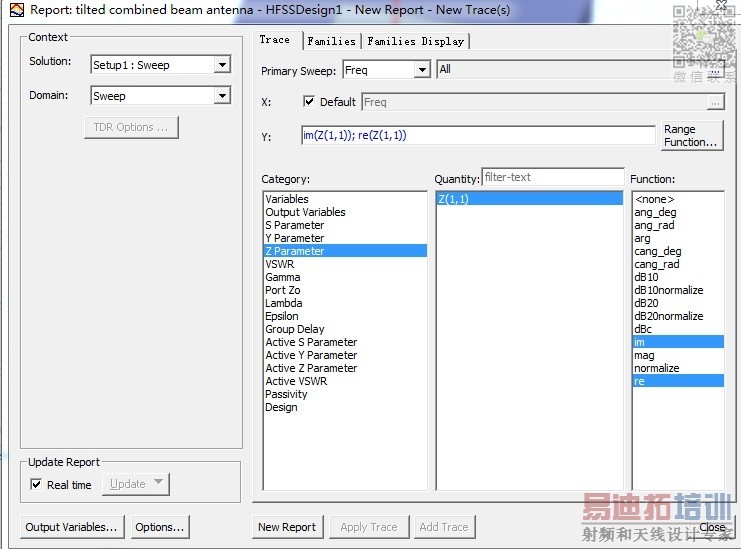Image resolution: width=741 pixels, height=549 pixels.
Task: Select Z Parameter category
Action: pos(345,251)
